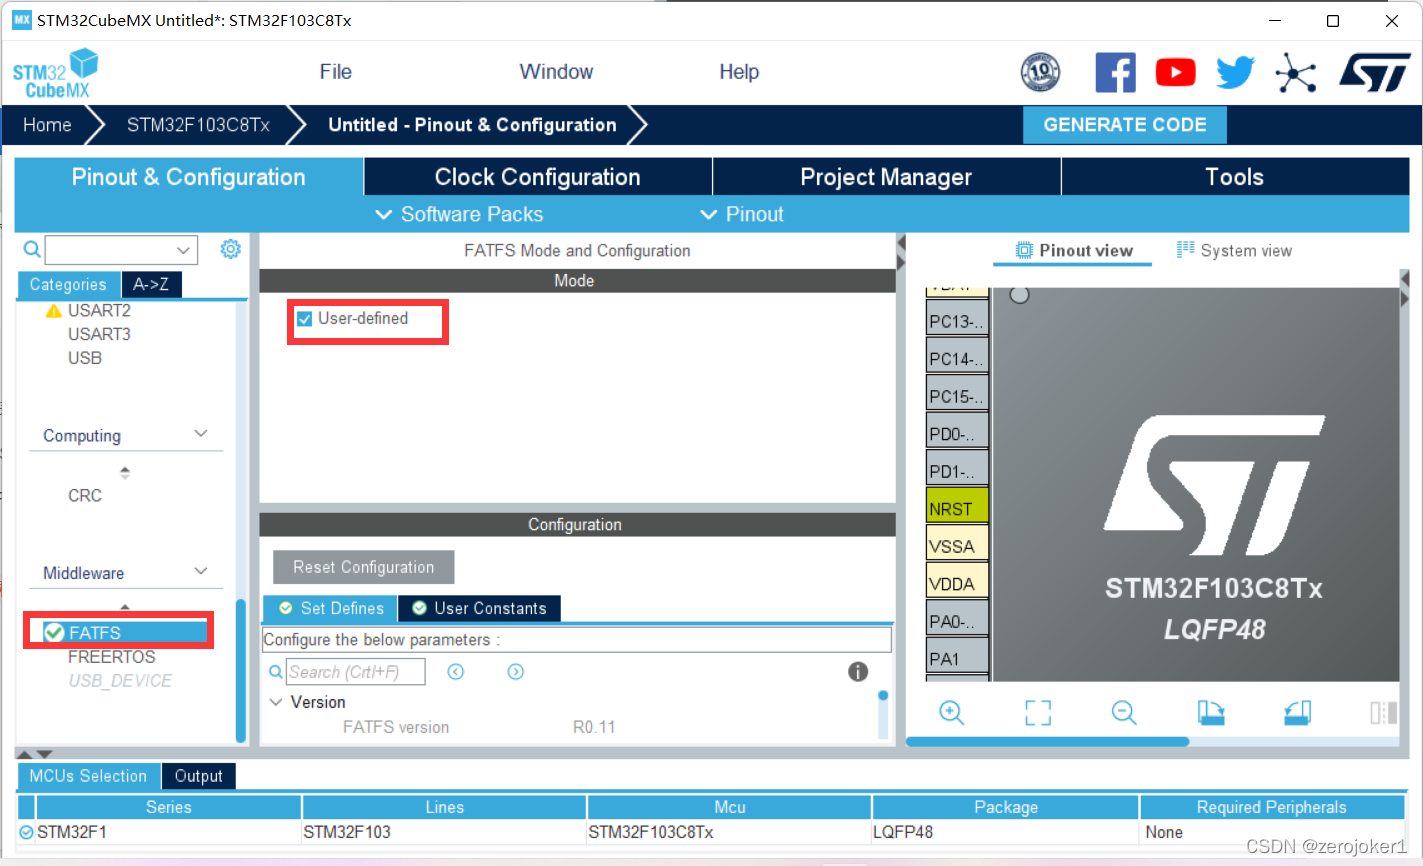Image resolution: width=1423 pixels, height=866 pixels.
Task: Fit chip to pinout view frame
Action: (x=1038, y=713)
